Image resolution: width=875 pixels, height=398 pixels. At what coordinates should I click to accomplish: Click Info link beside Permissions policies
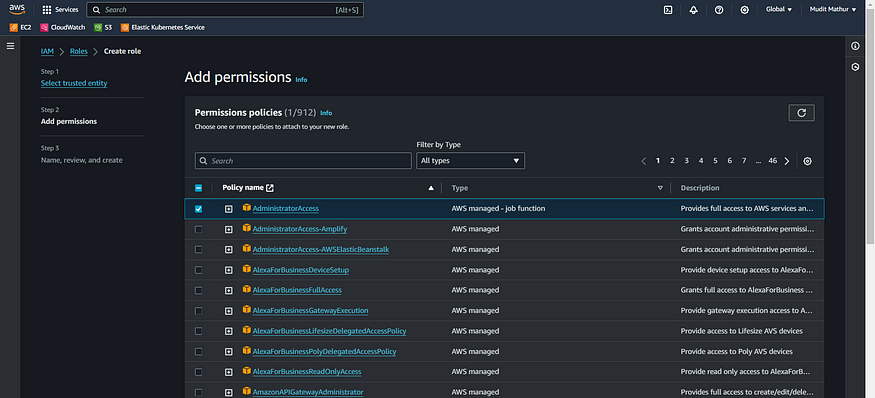pyautogui.click(x=326, y=113)
